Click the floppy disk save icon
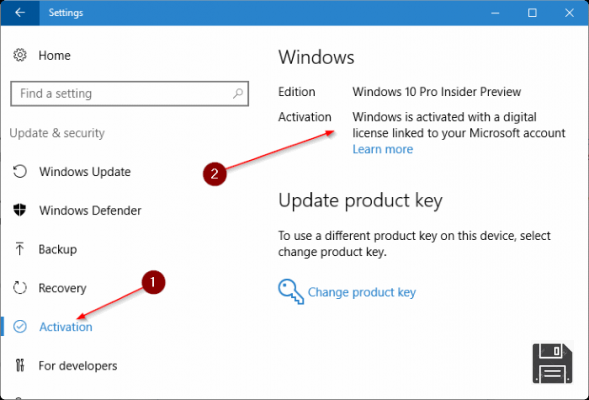589x400 pixels. point(552,363)
